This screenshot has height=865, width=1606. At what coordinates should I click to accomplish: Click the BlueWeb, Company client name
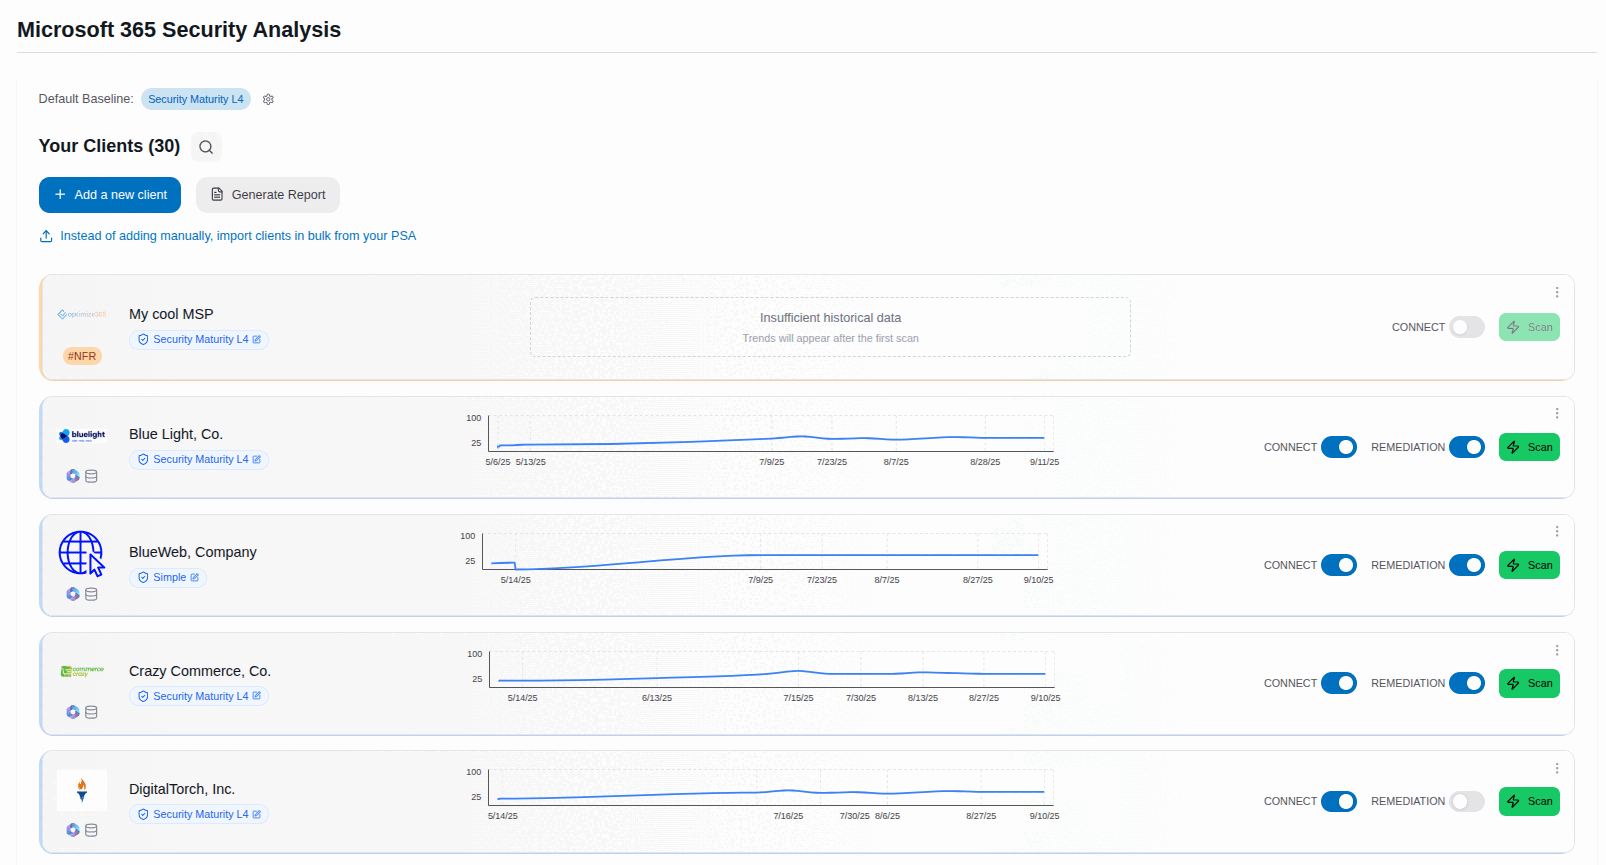coord(193,552)
